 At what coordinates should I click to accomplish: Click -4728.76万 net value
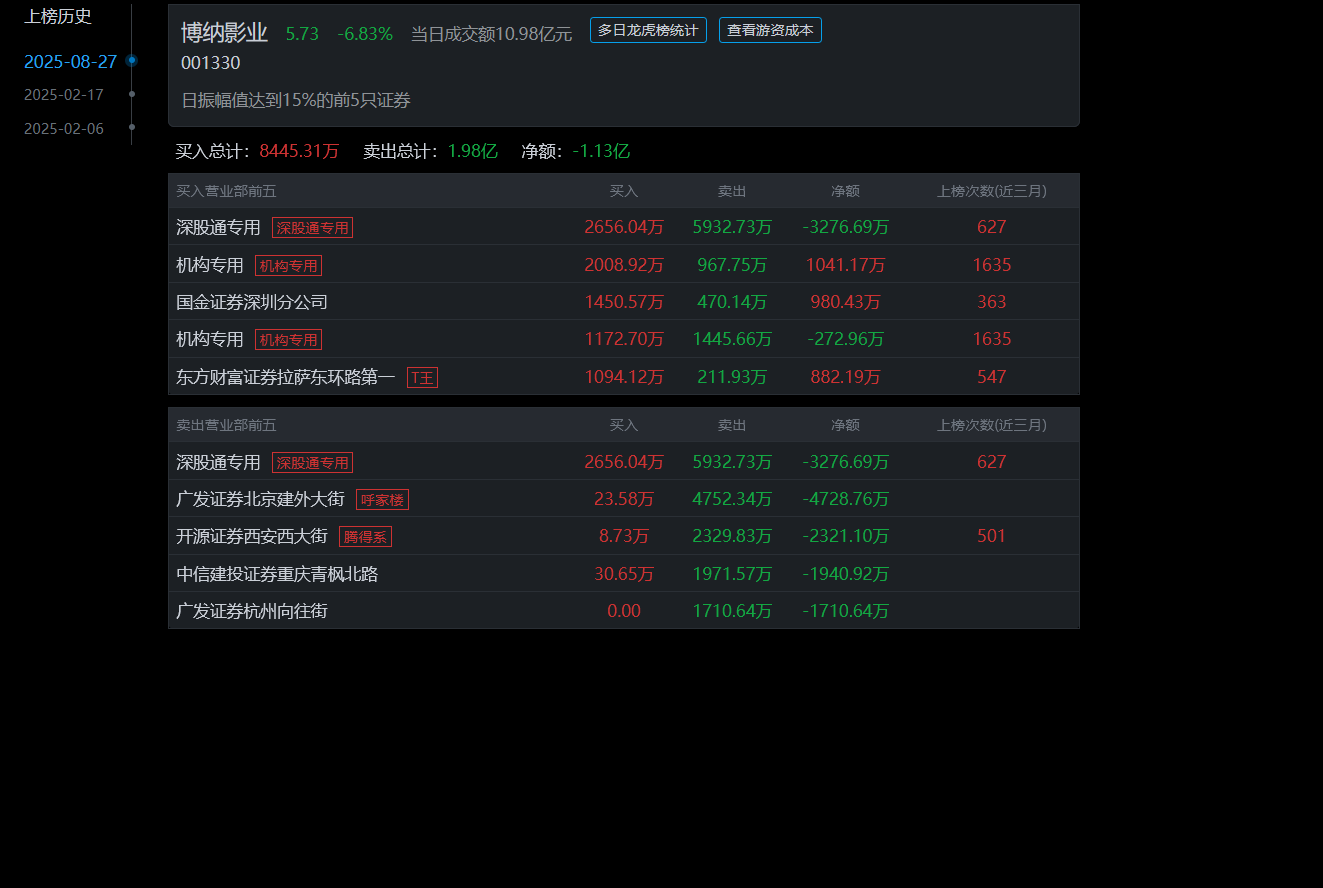pos(845,499)
